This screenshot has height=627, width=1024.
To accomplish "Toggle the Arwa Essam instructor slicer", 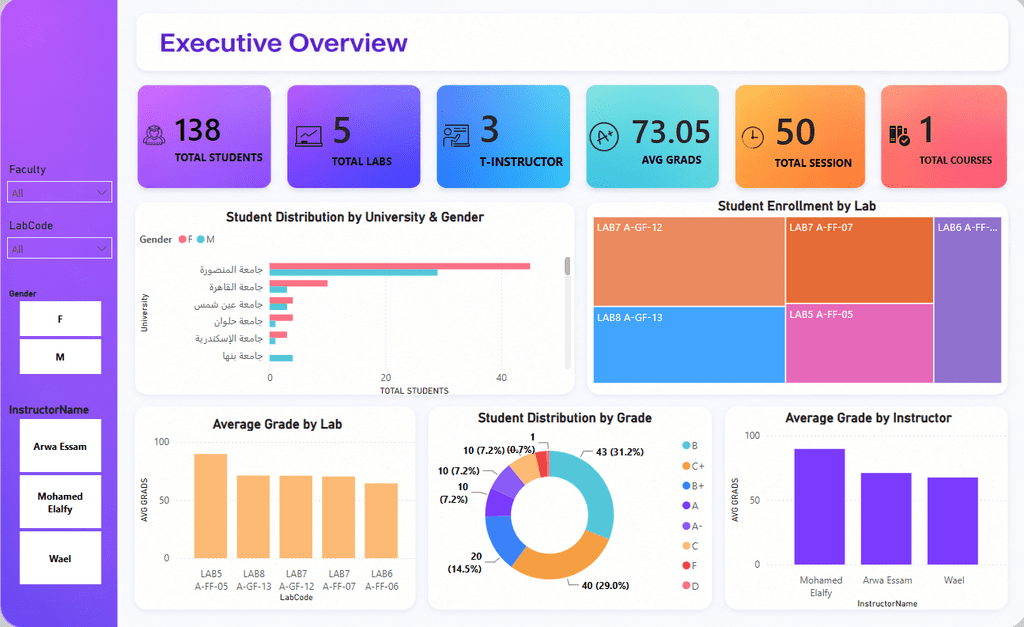I will (x=60, y=446).
